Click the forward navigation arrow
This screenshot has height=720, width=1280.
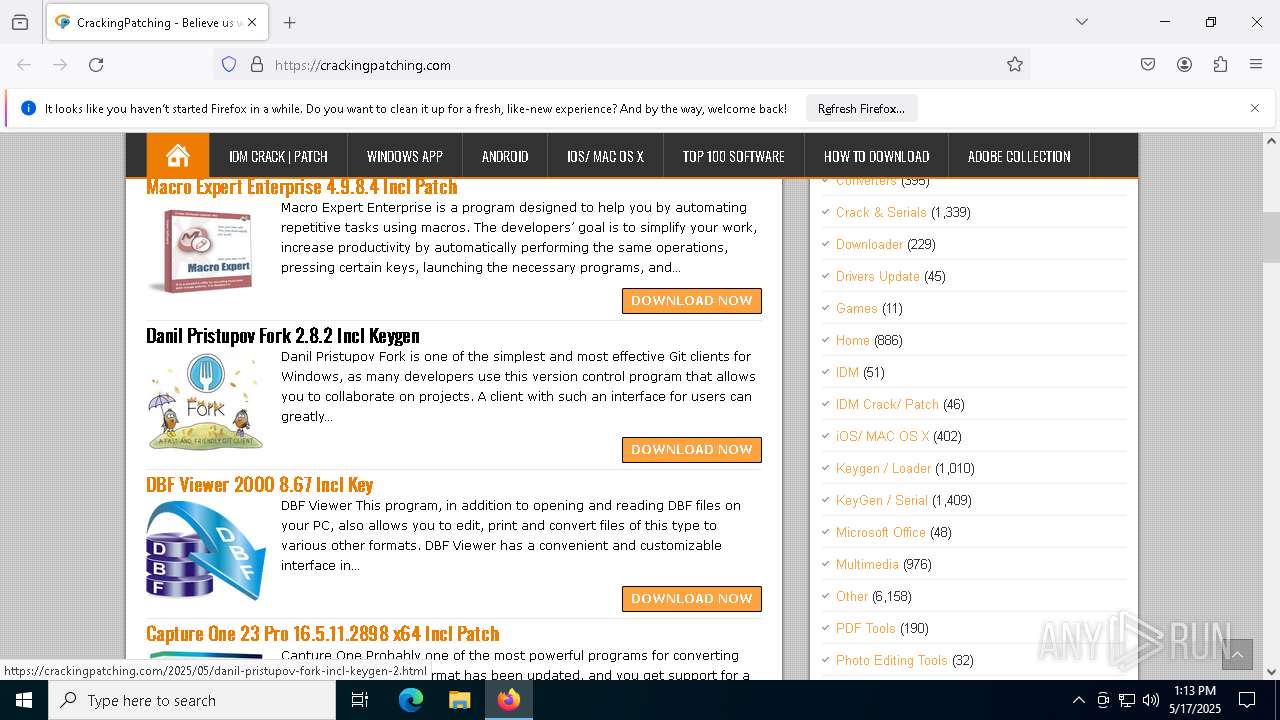click(60, 65)
